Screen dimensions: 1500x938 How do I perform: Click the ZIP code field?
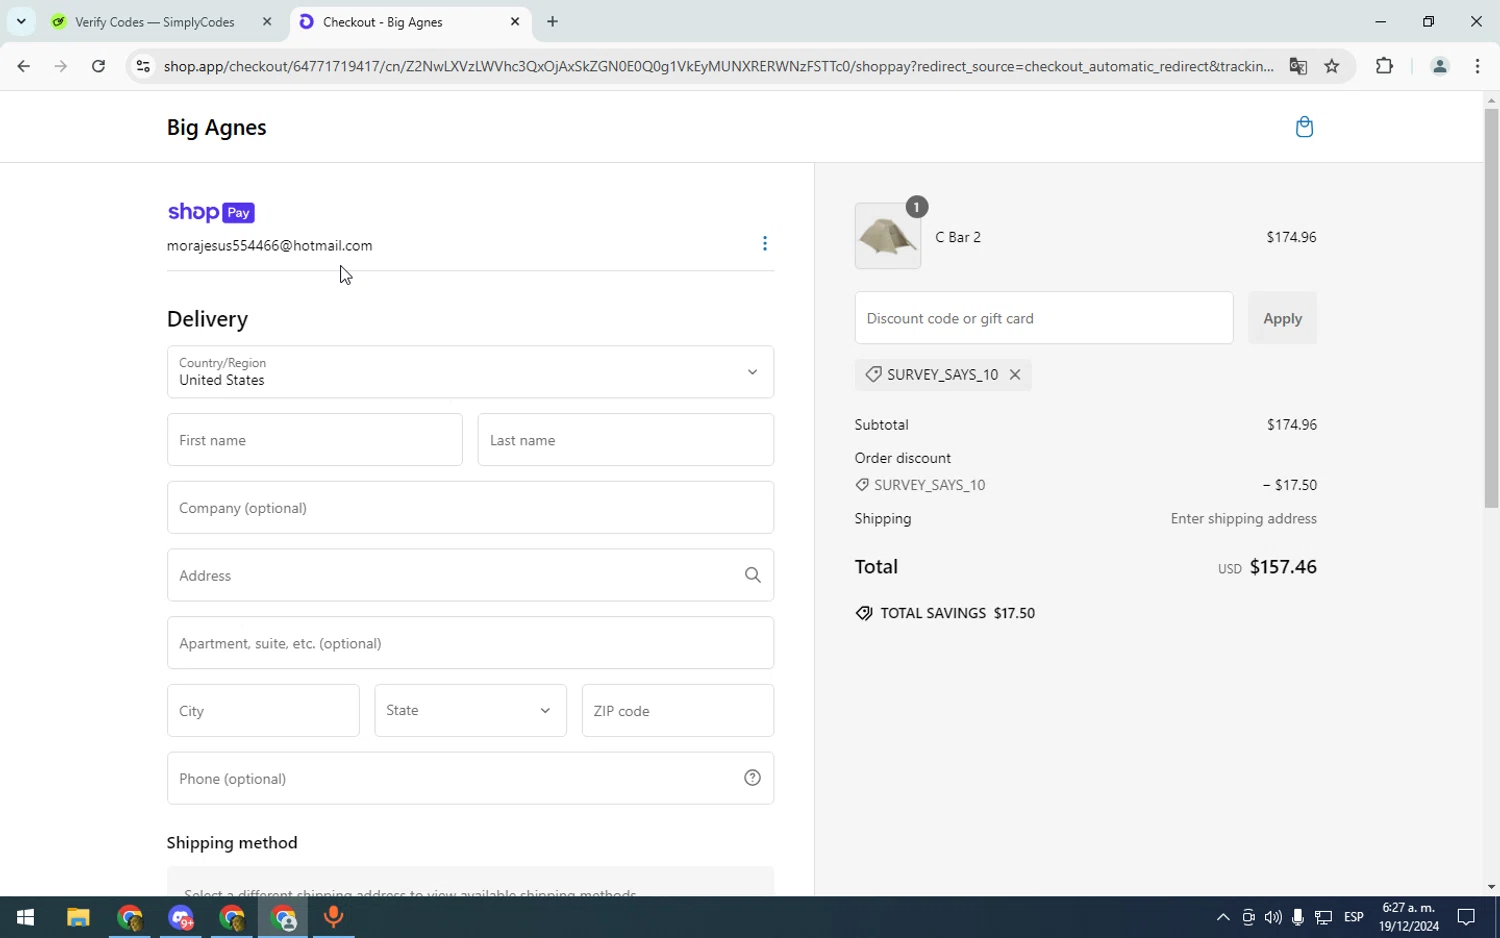click(x=678, y=711)
